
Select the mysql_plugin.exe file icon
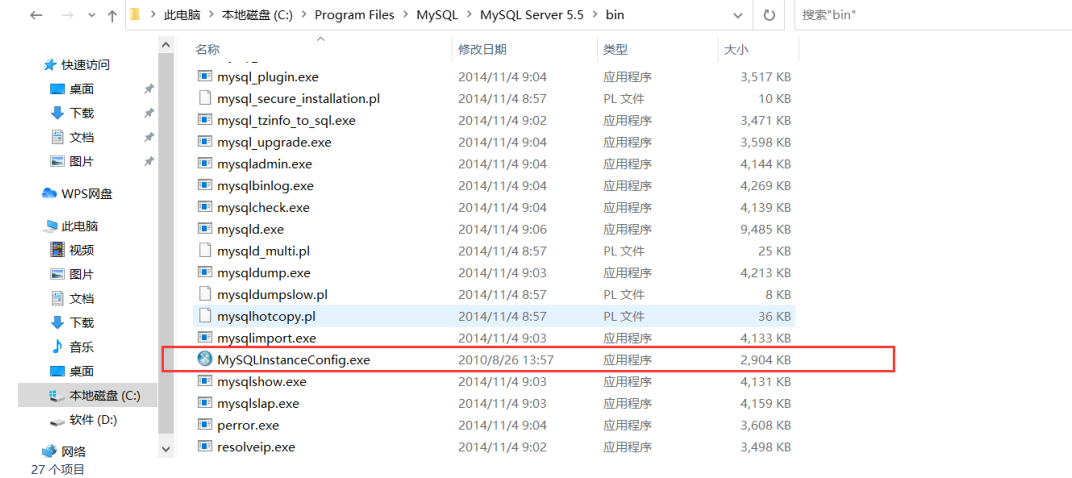tap(204, 77)
